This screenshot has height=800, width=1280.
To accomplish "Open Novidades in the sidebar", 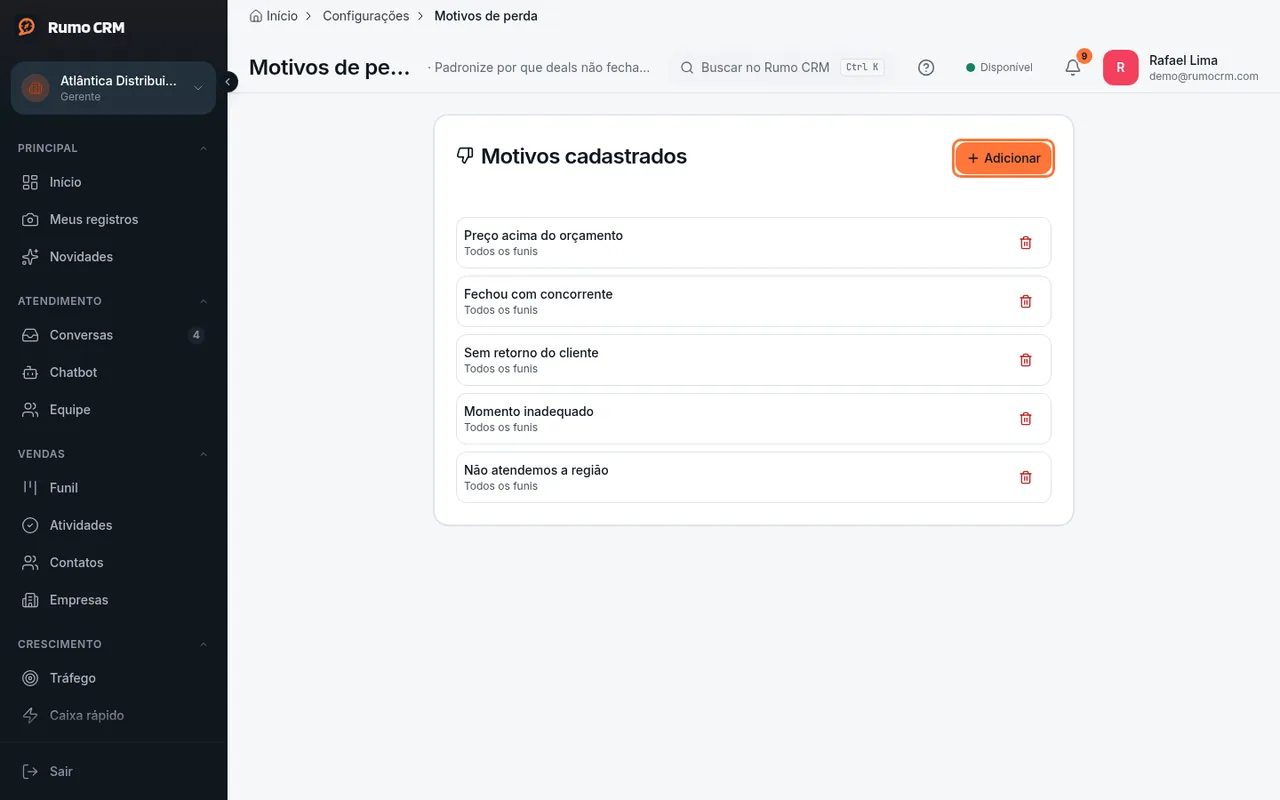I will point(113,257).
